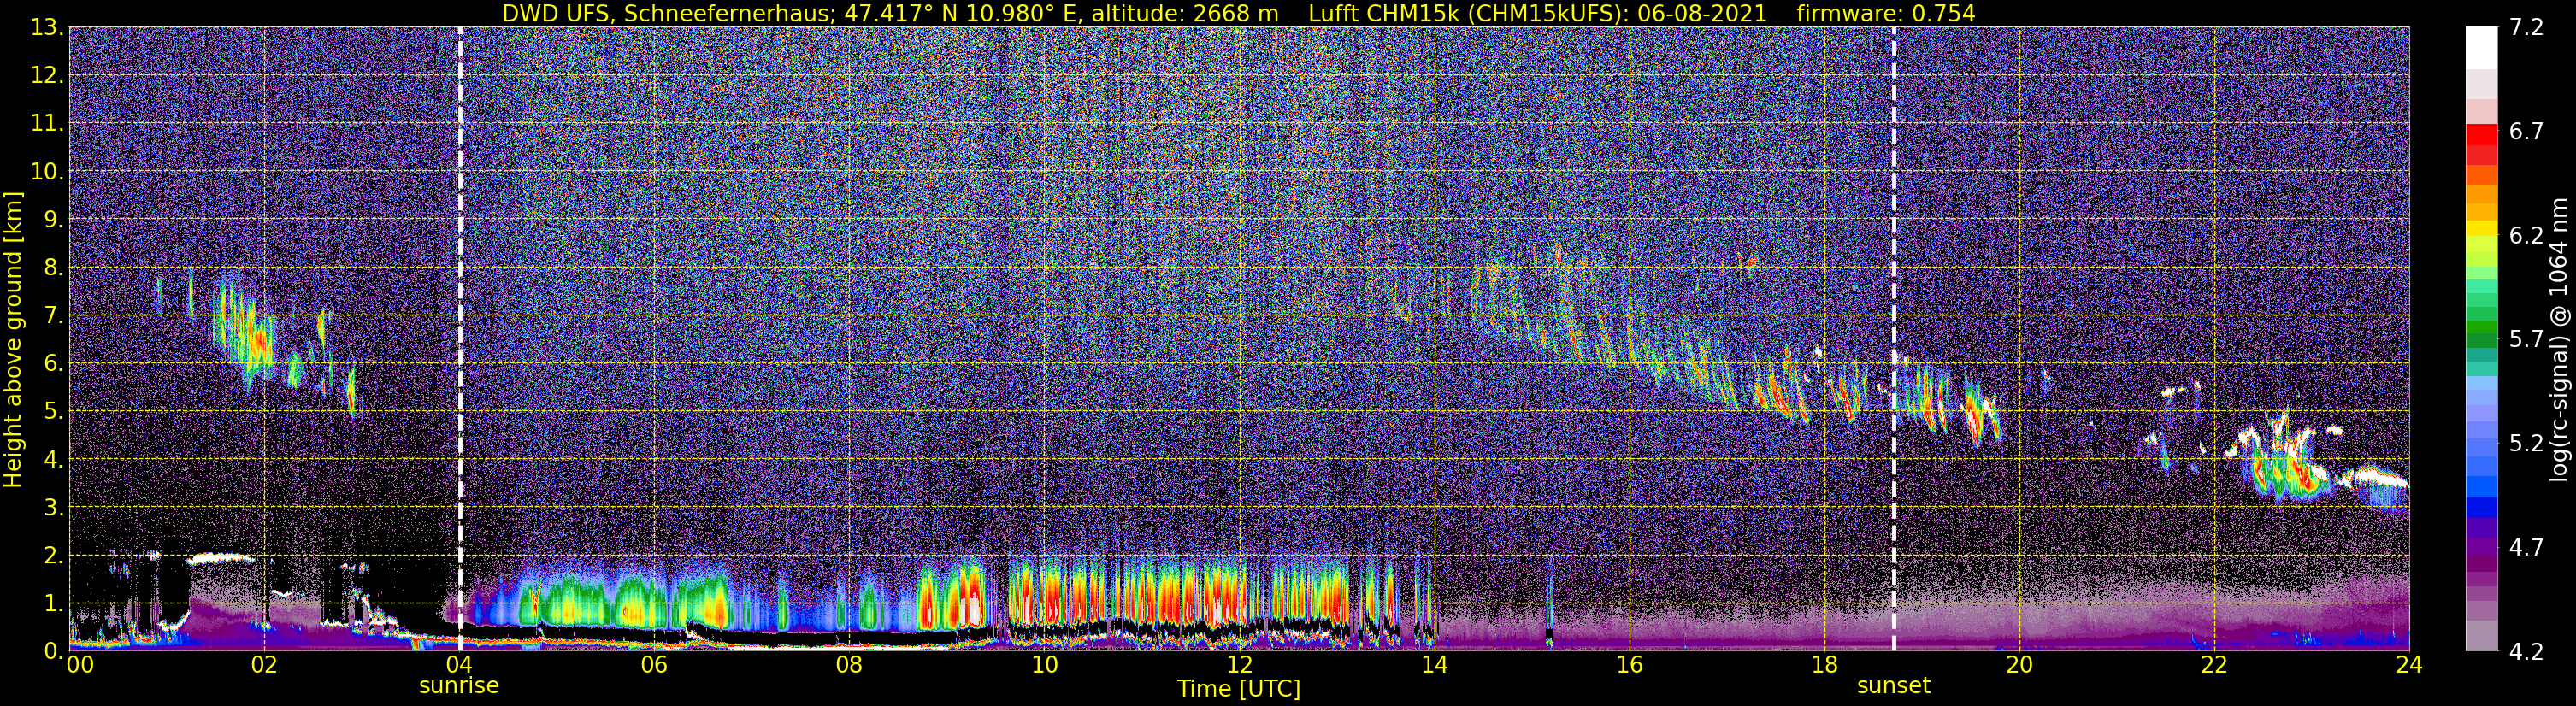Click the y-axis tick label '10.'
Screen dimensions: 2576x706
pos(48,172)
